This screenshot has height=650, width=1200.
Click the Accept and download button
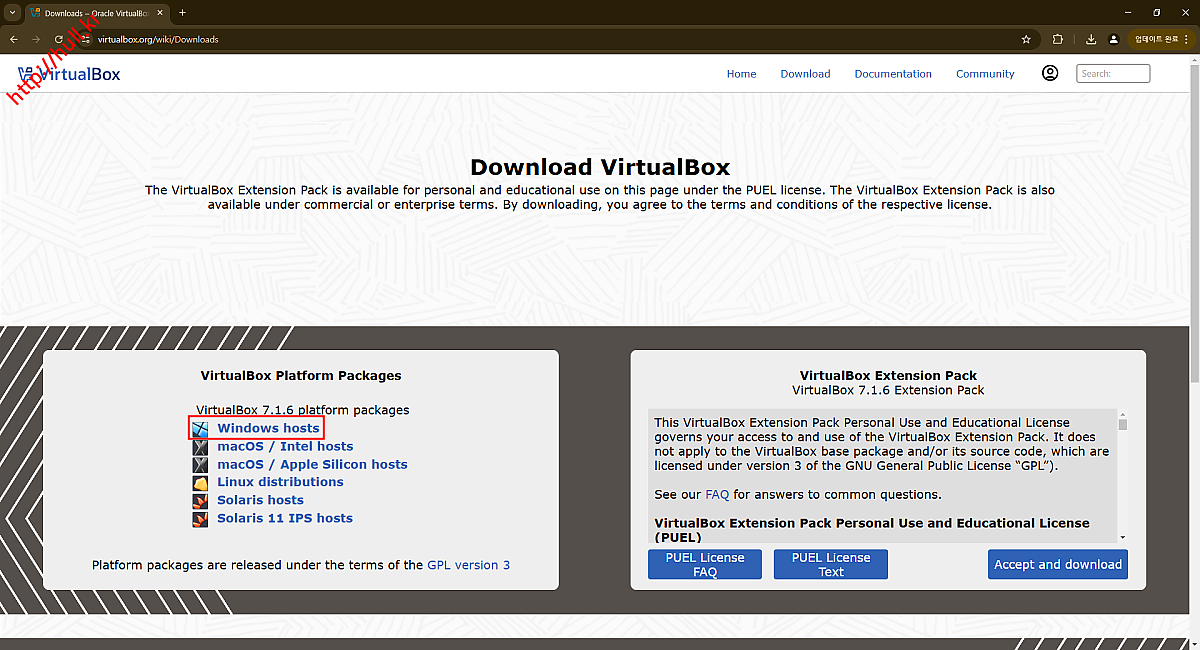pos(1058,564)
